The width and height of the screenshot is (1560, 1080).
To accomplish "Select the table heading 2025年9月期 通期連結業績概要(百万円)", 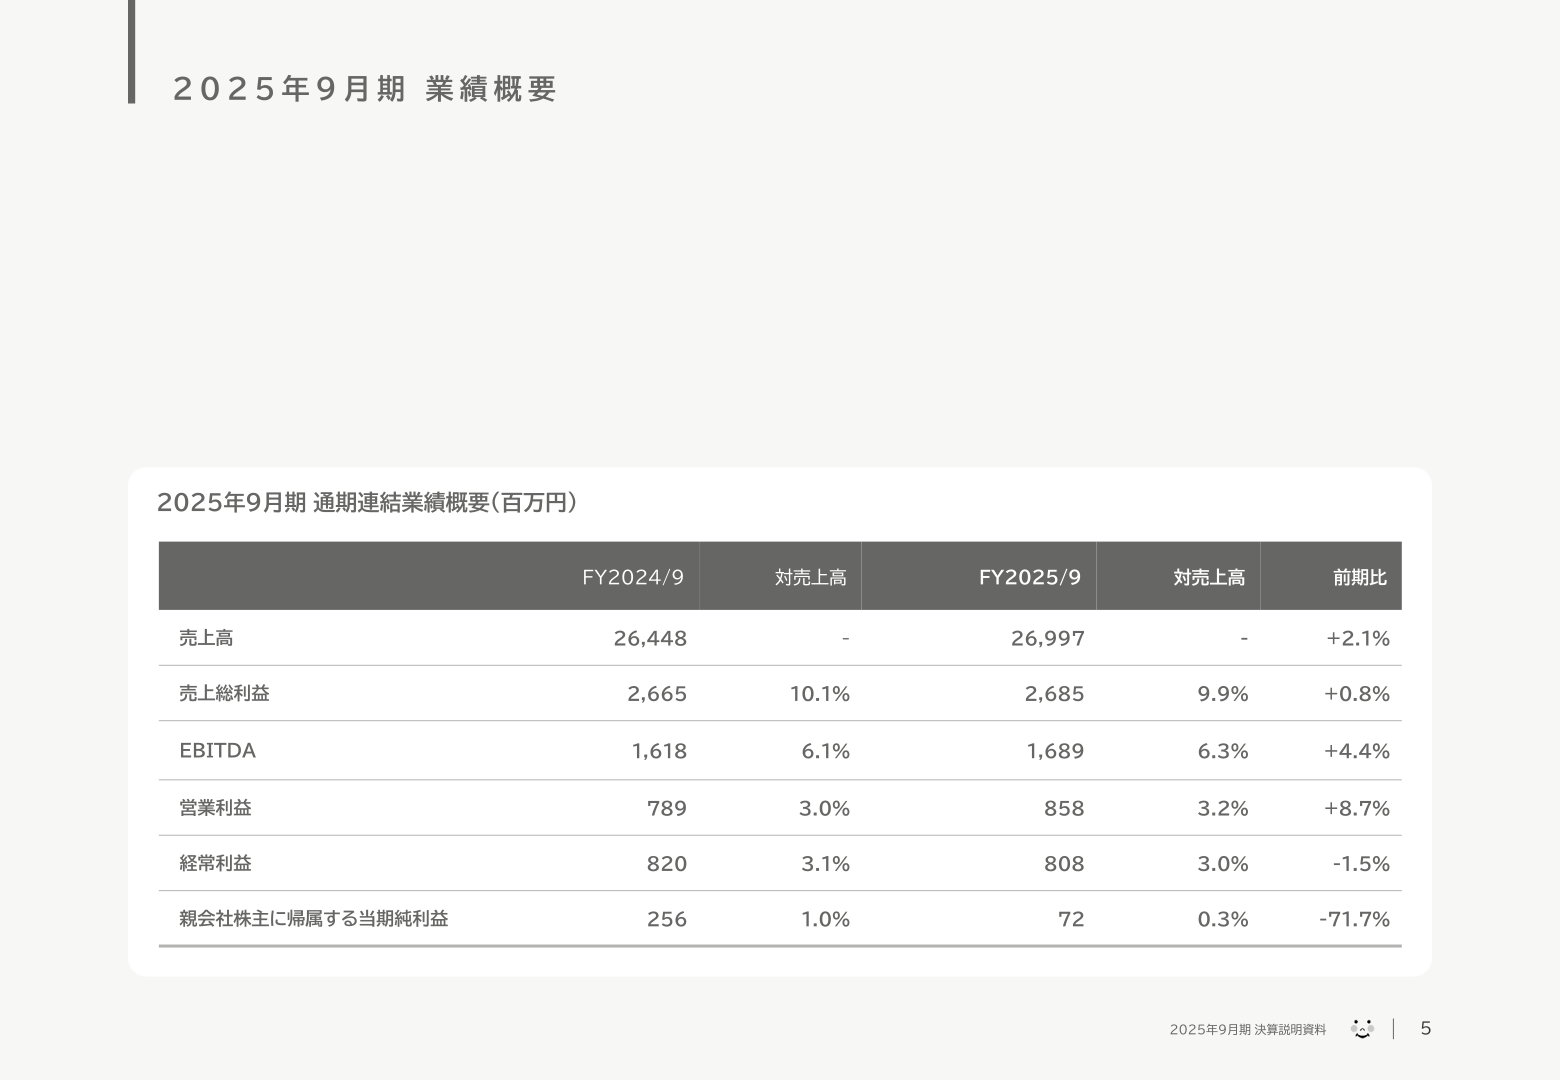I will [367, 502].
